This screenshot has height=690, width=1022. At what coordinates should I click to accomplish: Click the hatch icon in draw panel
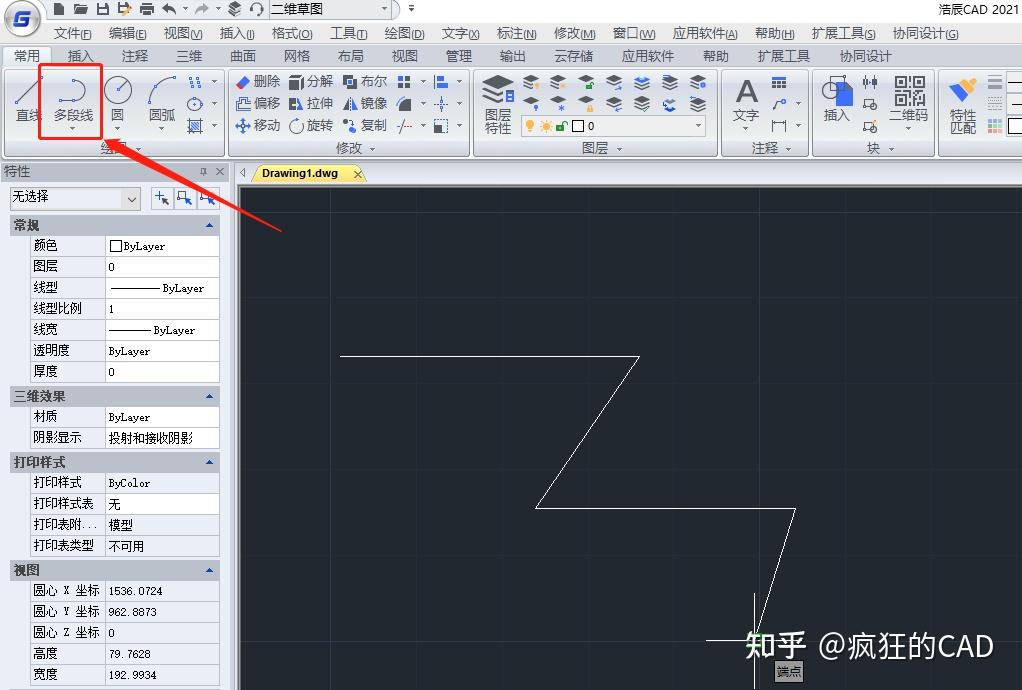pyautogui.click(x=195, y=126)
